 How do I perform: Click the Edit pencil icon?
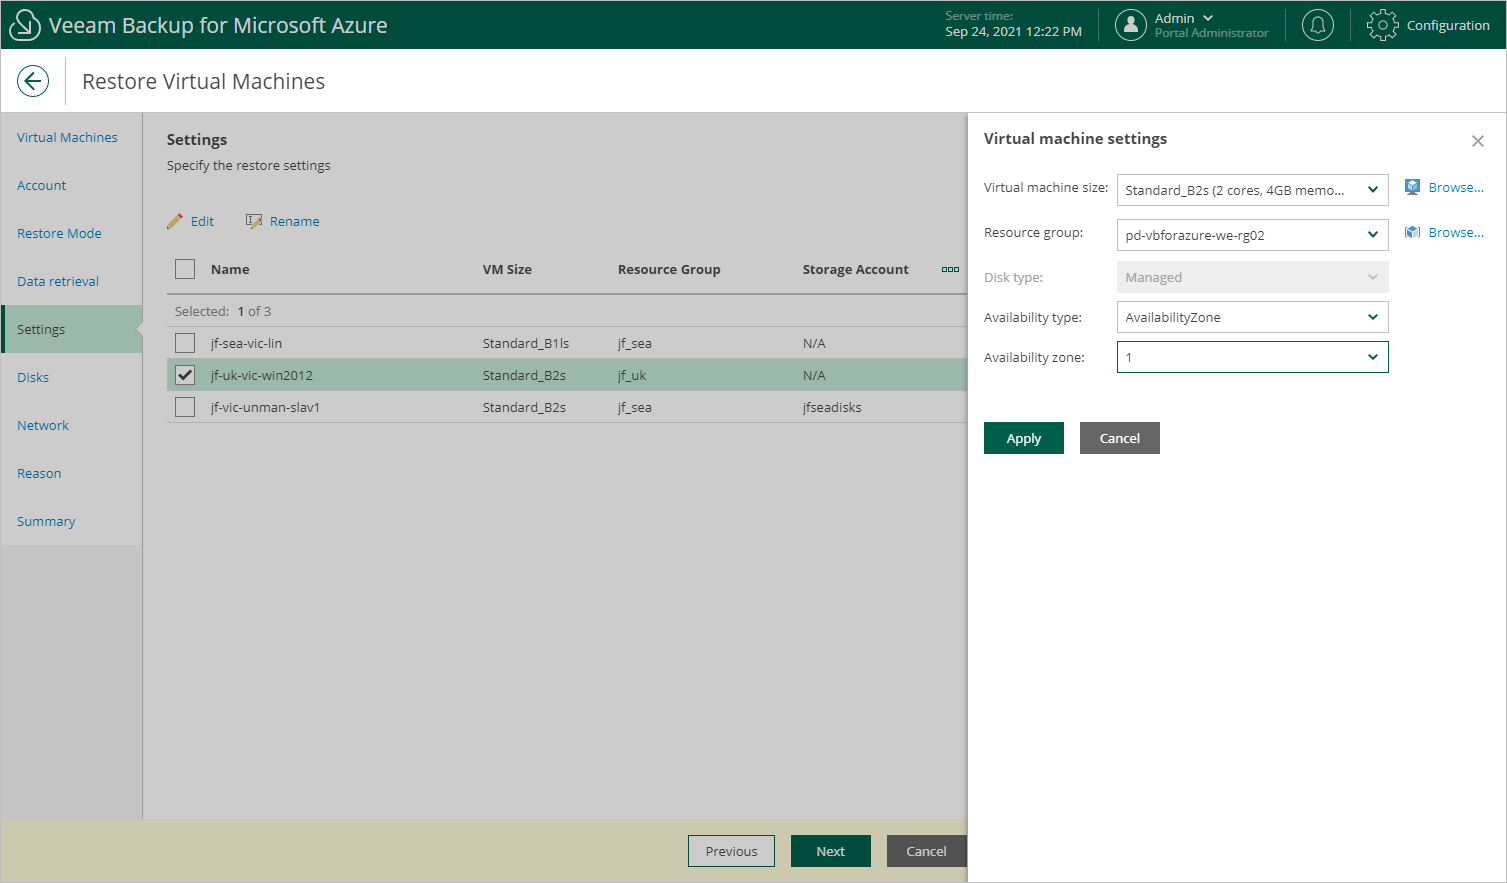175,221
